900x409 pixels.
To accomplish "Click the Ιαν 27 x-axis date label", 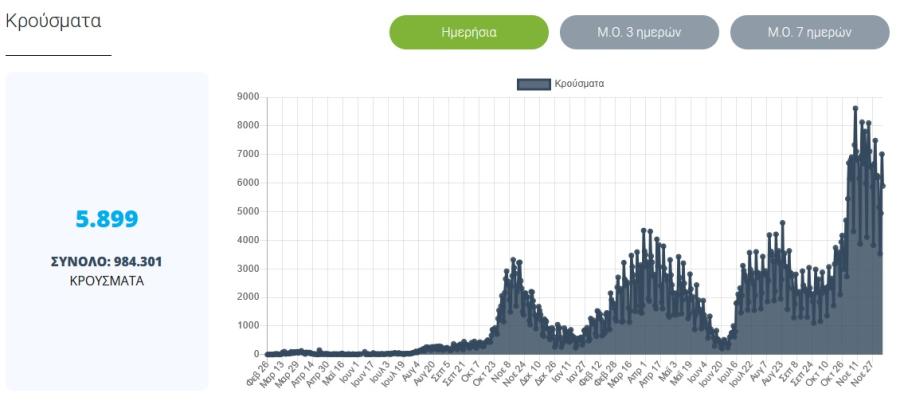I will click(x=575, y=374).
